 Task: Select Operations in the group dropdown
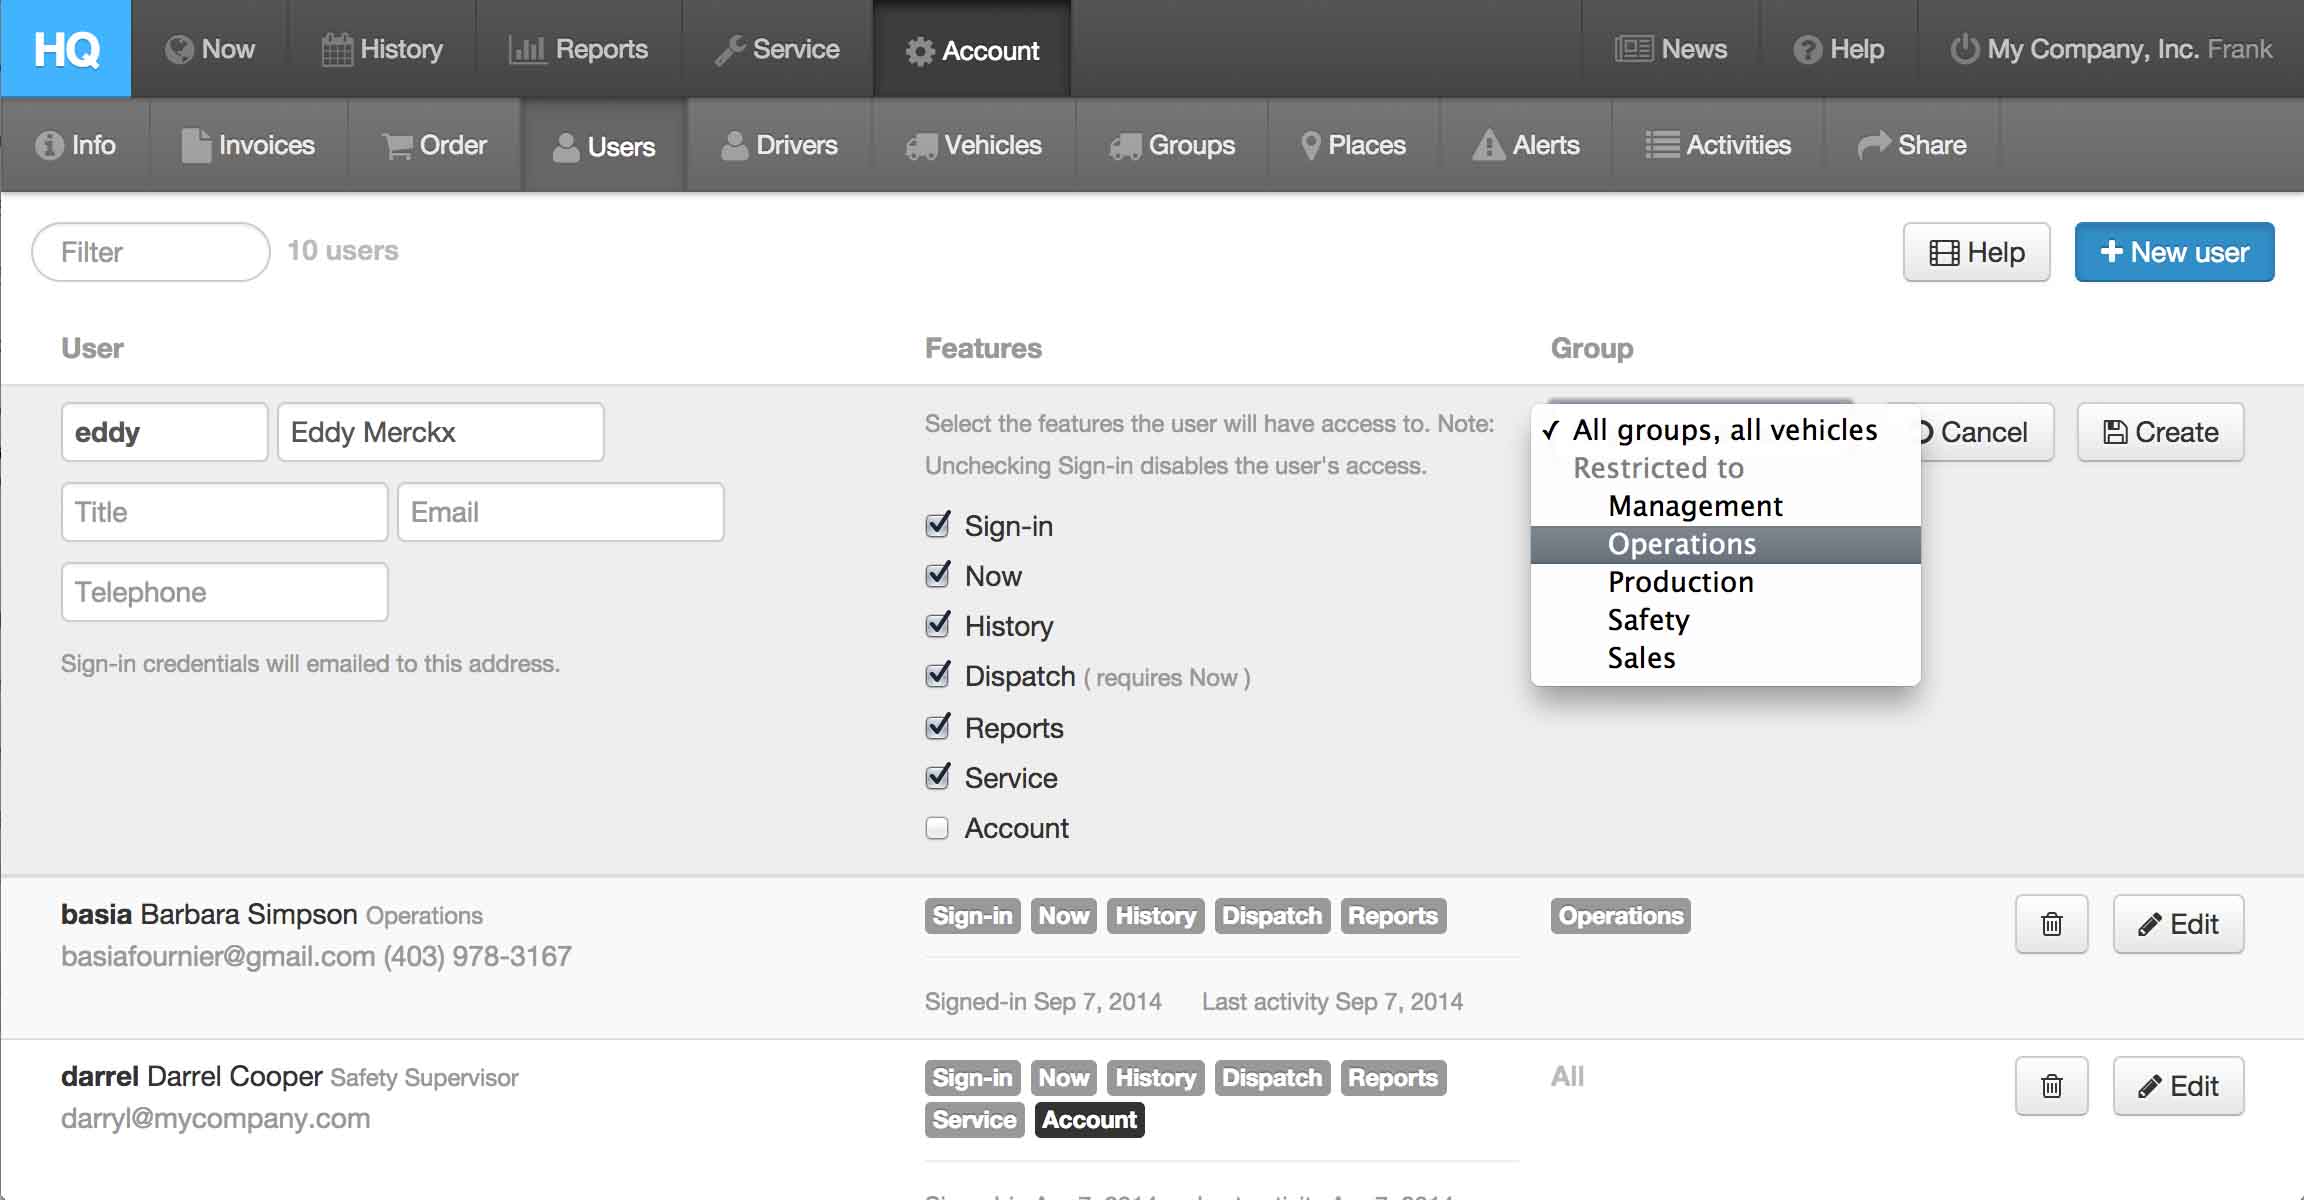tap(1682, 544)
